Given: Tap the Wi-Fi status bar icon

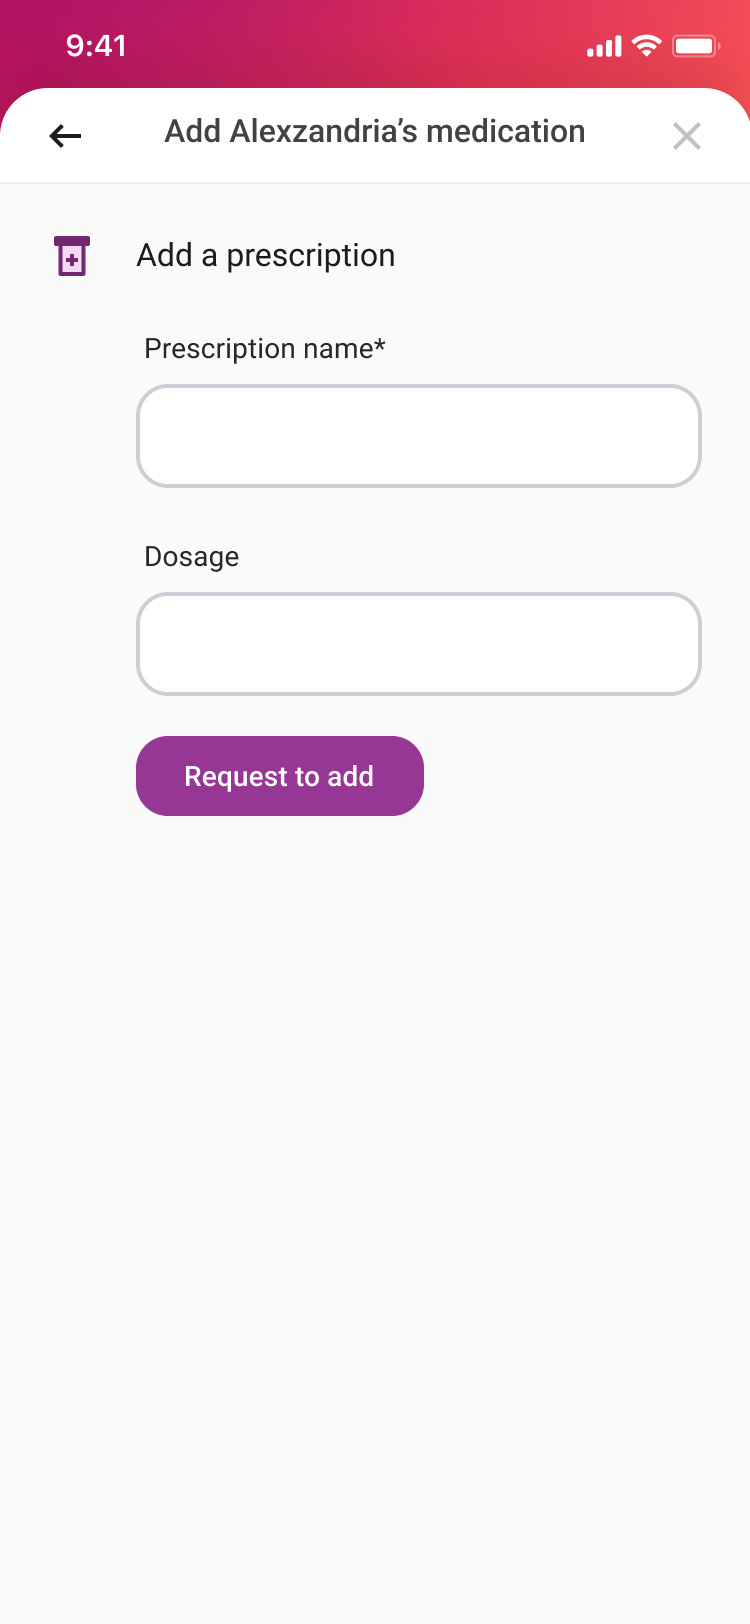Looking at the screenshot, I should (x=647, y=46).
